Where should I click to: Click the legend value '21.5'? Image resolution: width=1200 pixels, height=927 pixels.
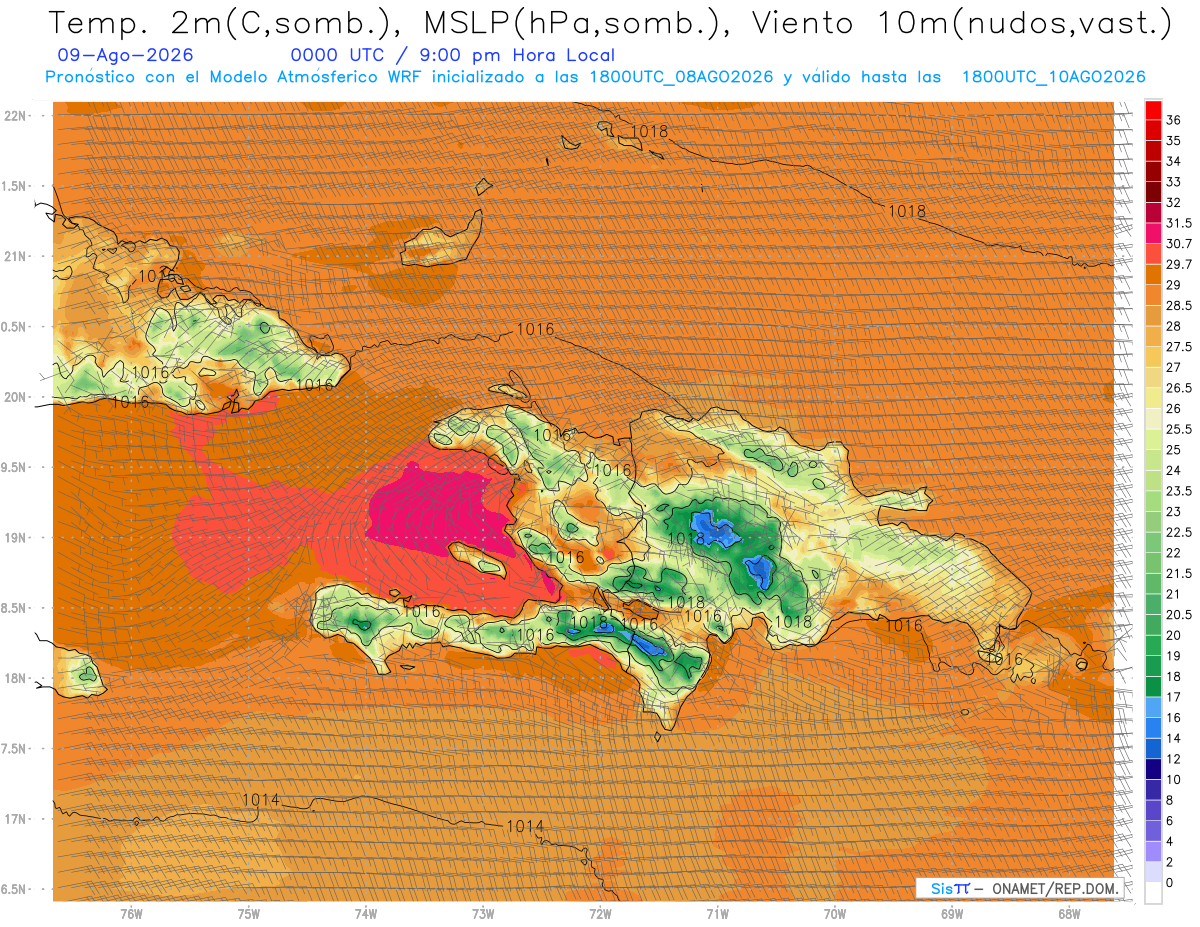tap(1178, 573)
